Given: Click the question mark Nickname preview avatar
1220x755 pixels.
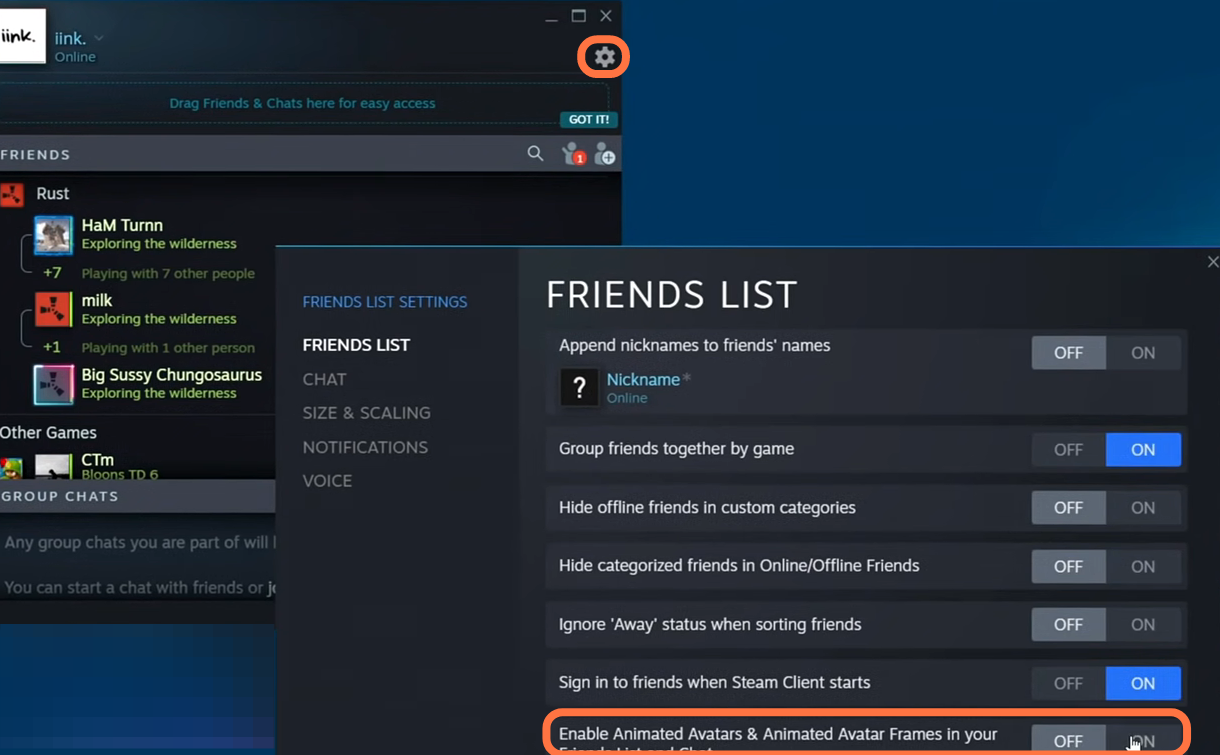Looking at the screenshot, I should tap(579, 388).
